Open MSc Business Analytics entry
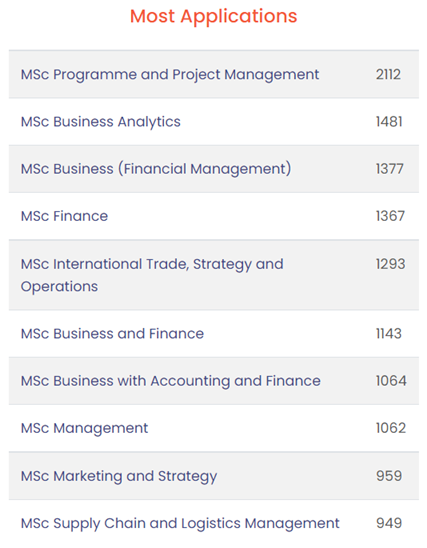 click(x=101, y=122)
